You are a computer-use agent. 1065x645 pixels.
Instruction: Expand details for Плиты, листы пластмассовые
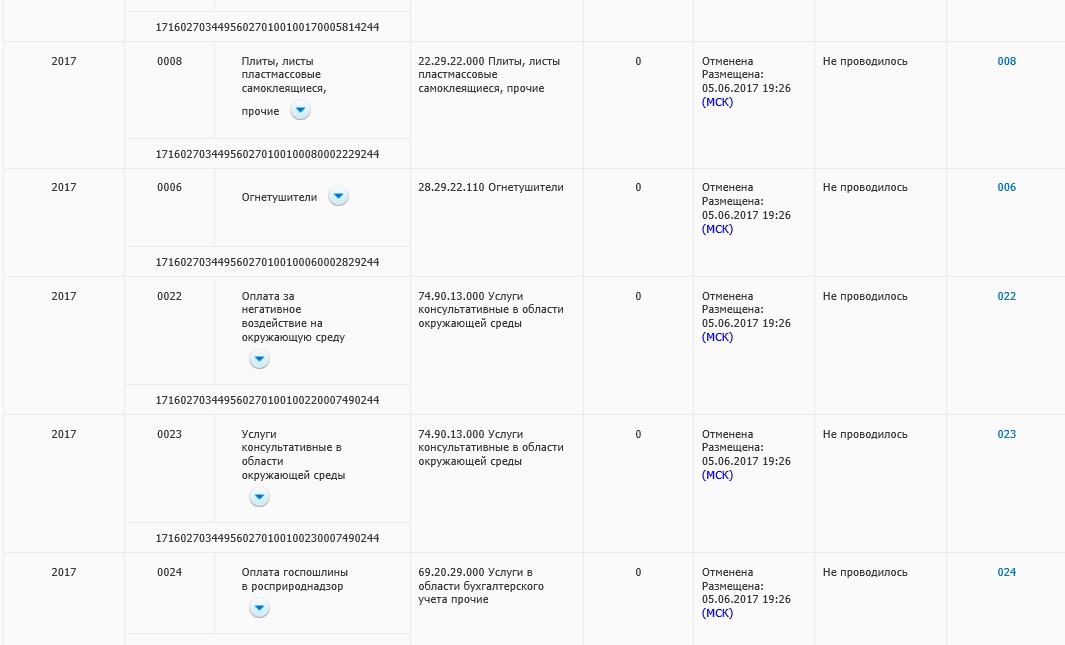(x=300, y=110)
